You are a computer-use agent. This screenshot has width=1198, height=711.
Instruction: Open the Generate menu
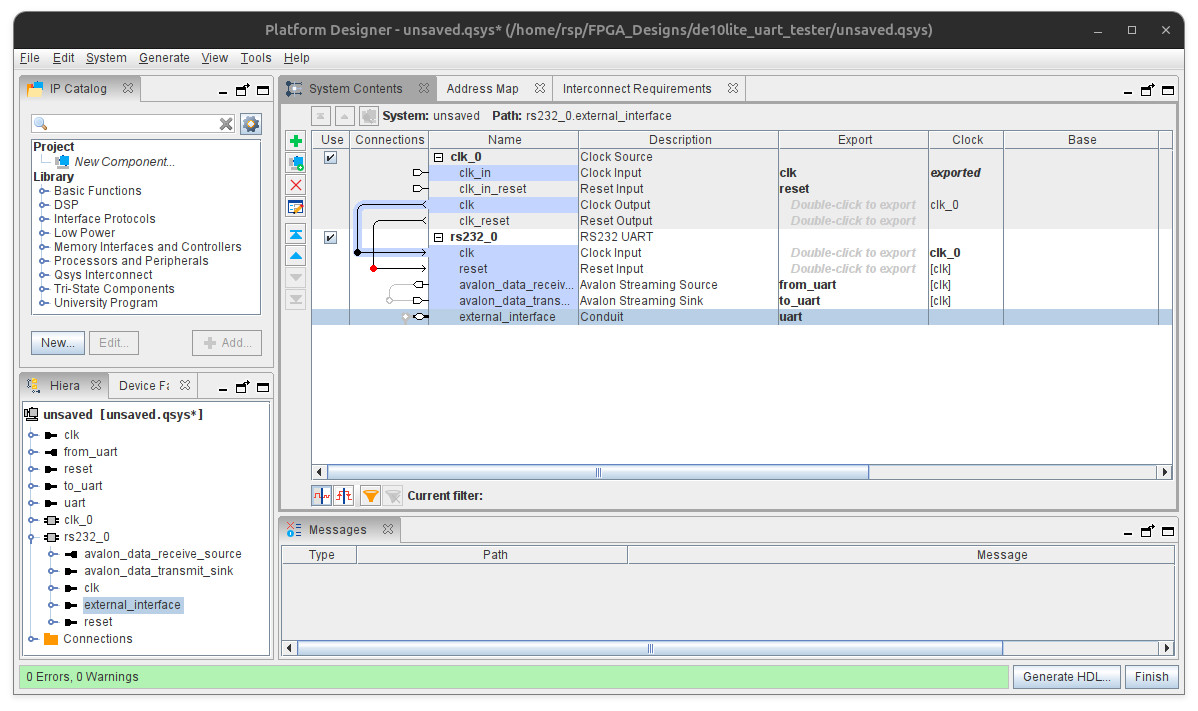pyautogui.click(x=164, y=58)
